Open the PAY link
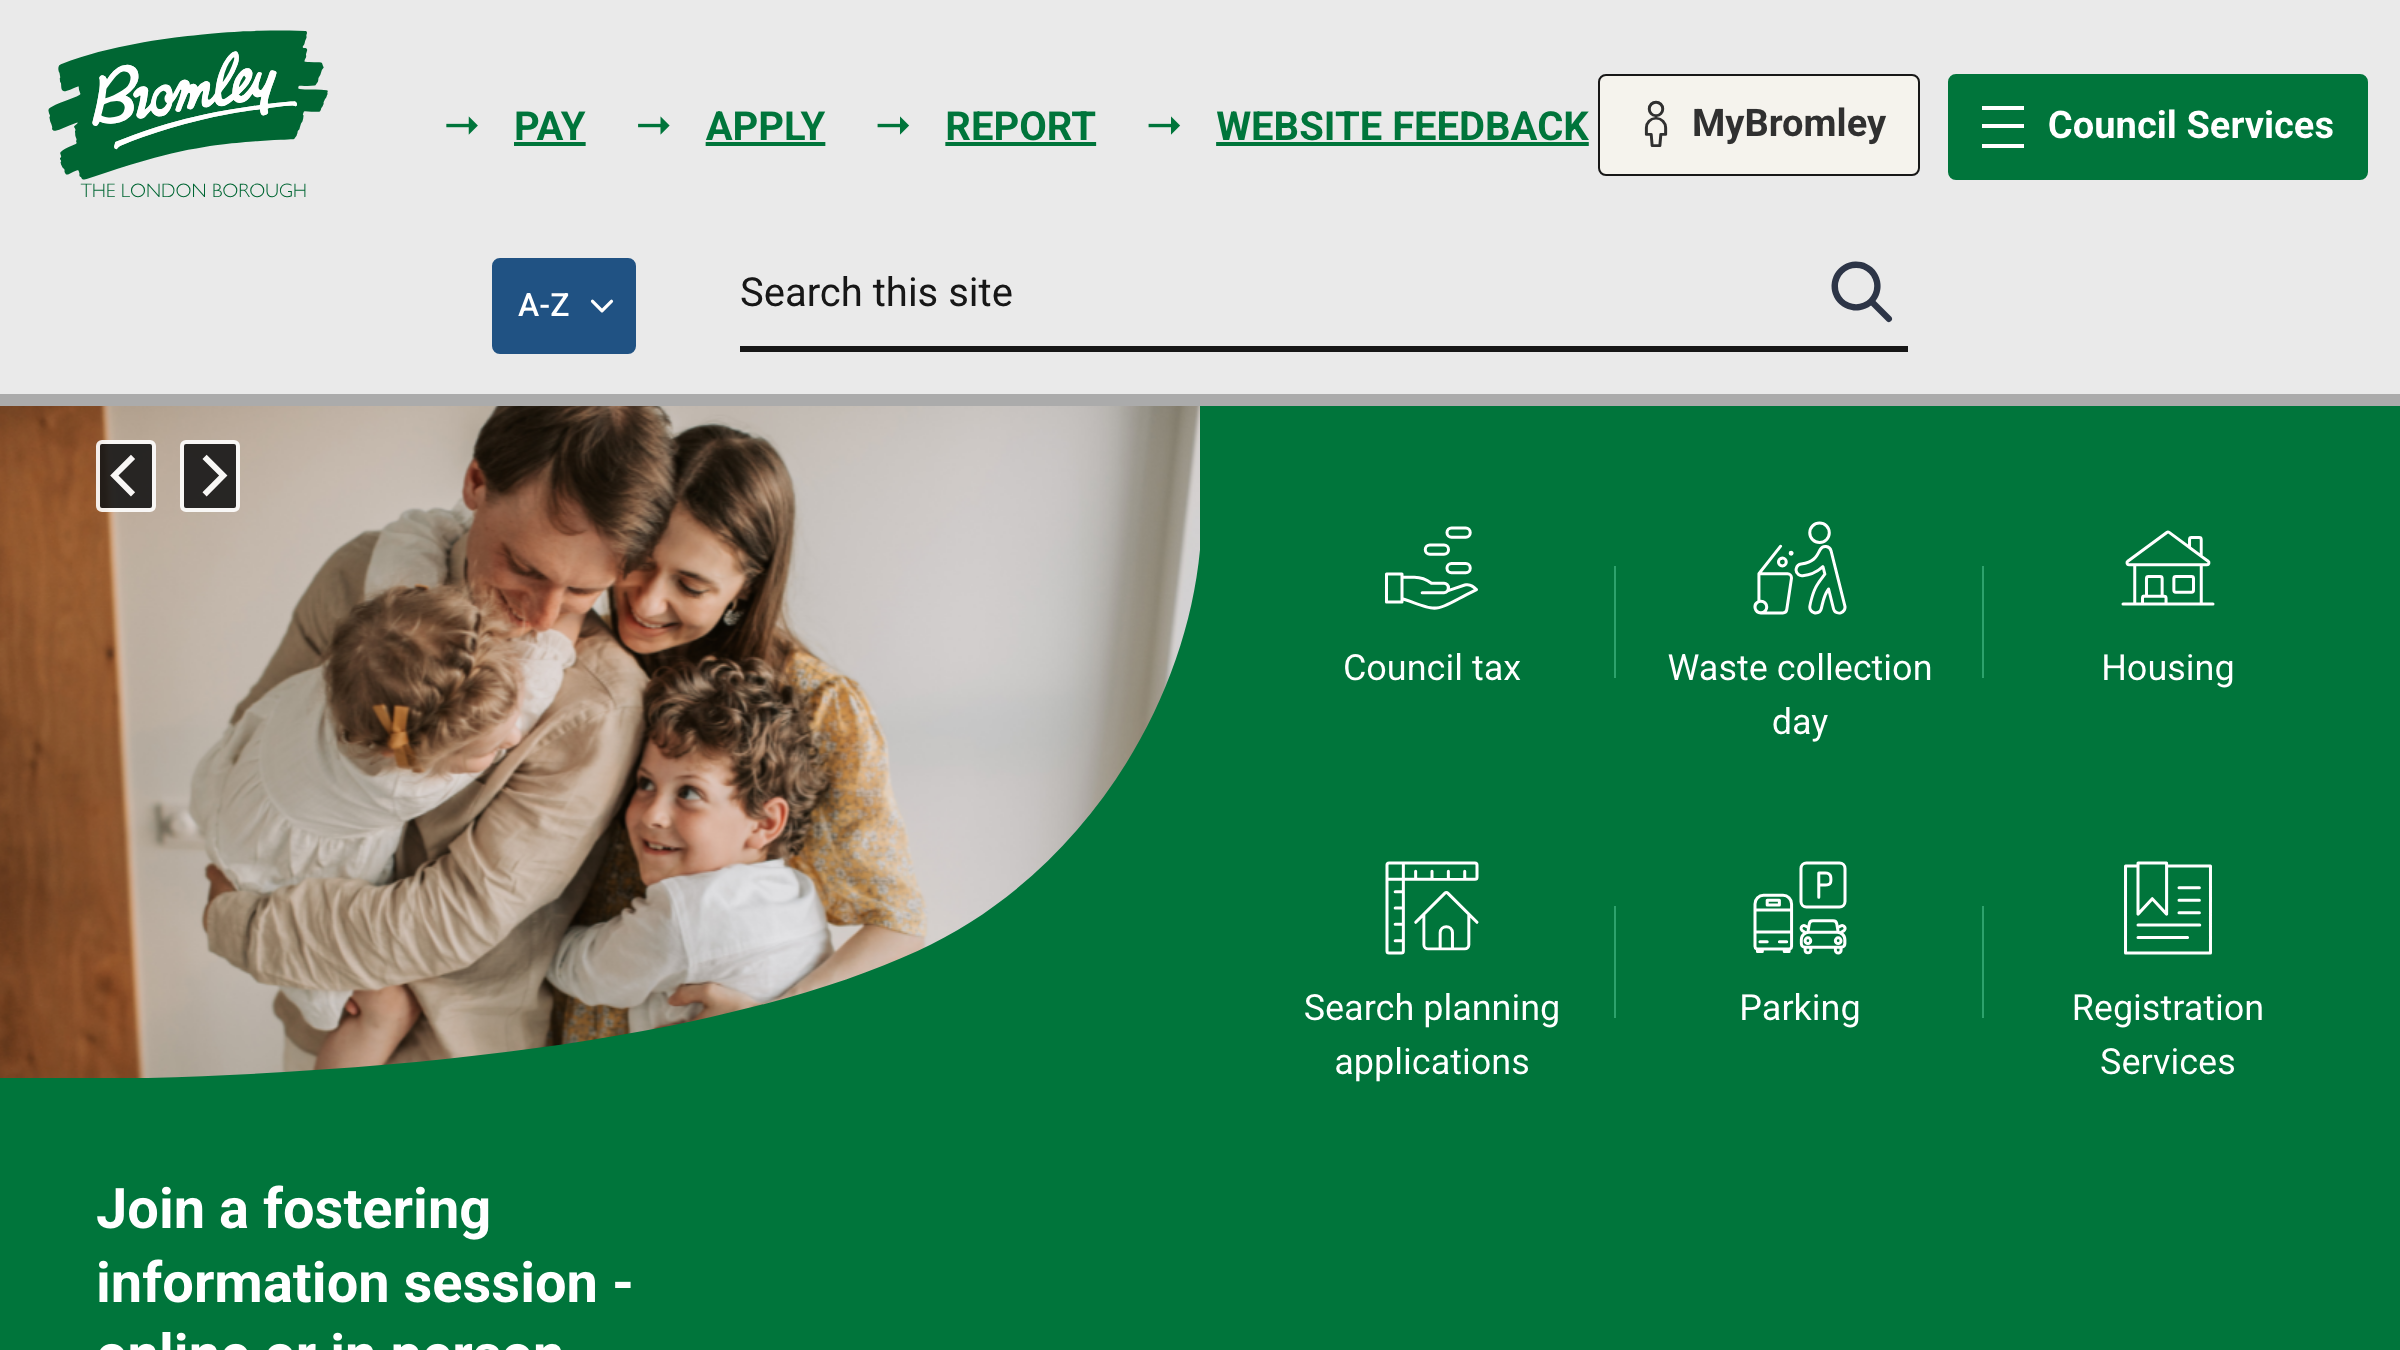The height and width of the screenshot is (1350, 2400). (x=549, y=126)
